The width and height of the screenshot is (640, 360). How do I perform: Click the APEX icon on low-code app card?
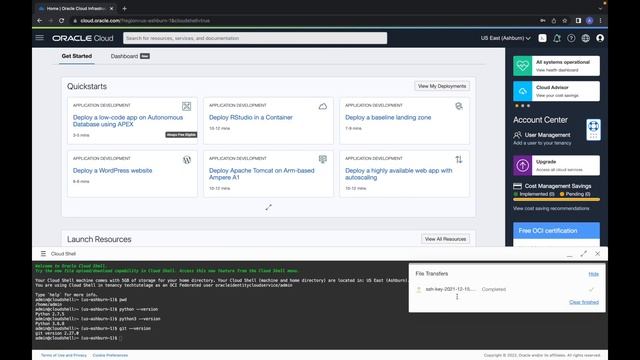[x=187, y=107]
